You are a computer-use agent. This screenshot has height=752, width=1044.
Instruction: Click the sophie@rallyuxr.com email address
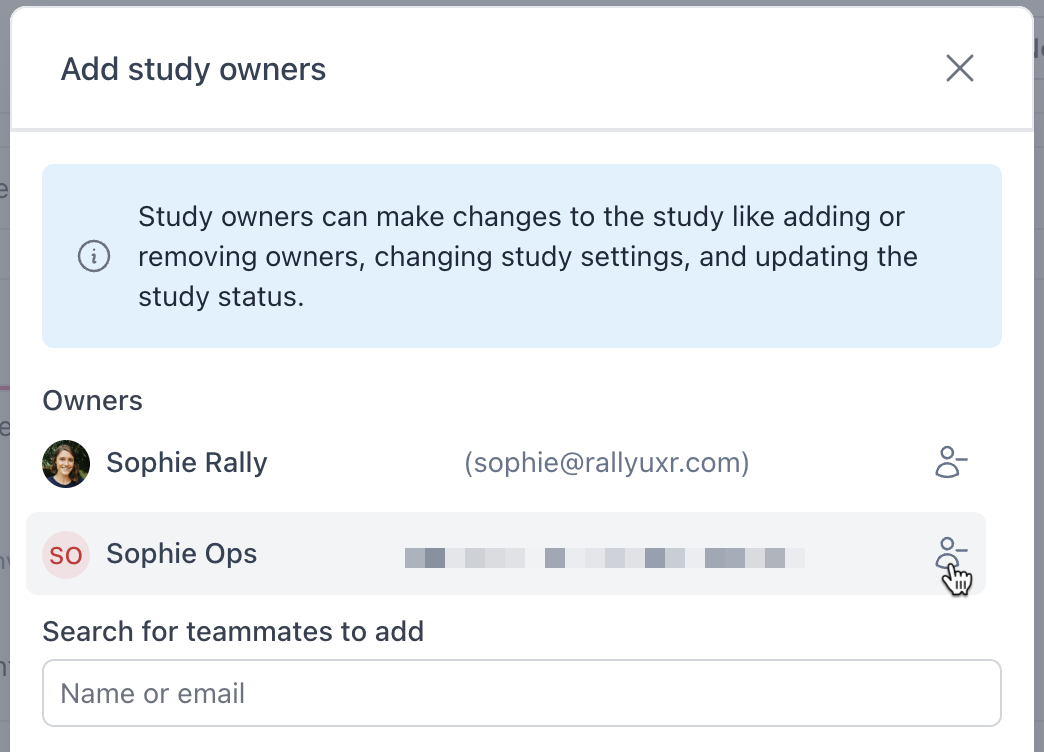point(607,463)
